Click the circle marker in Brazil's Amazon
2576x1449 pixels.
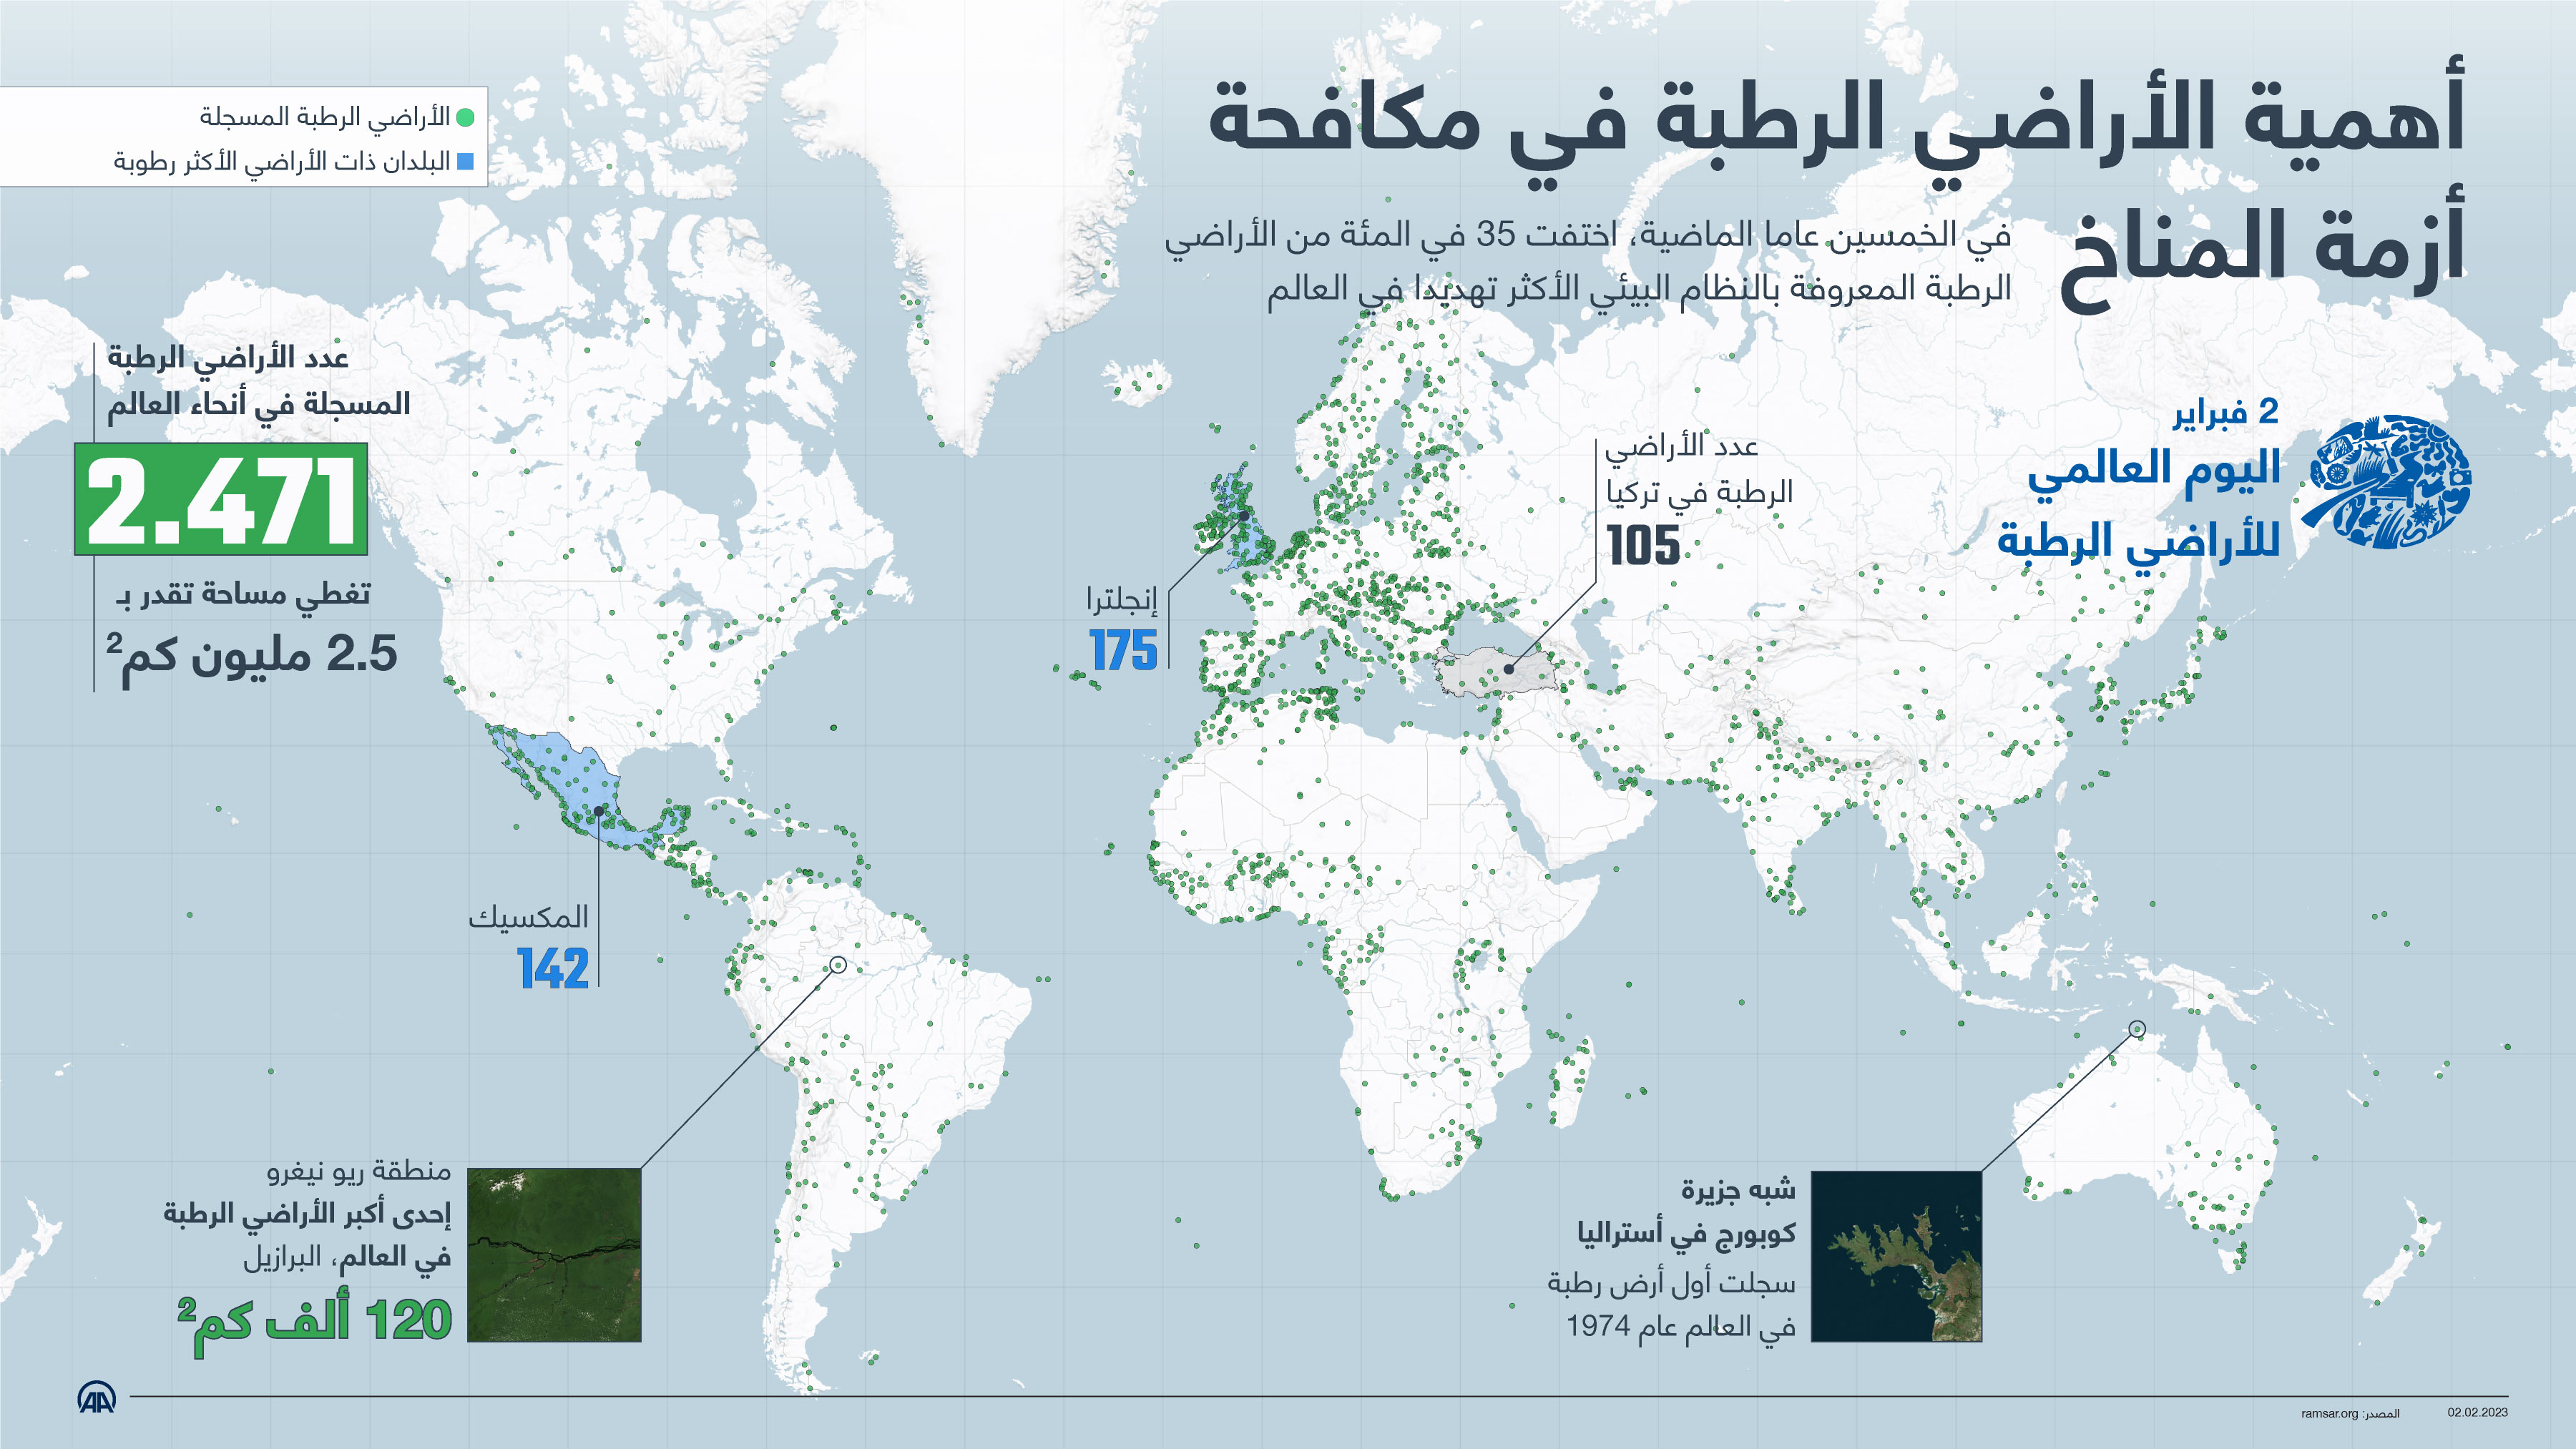coord(838,965)
